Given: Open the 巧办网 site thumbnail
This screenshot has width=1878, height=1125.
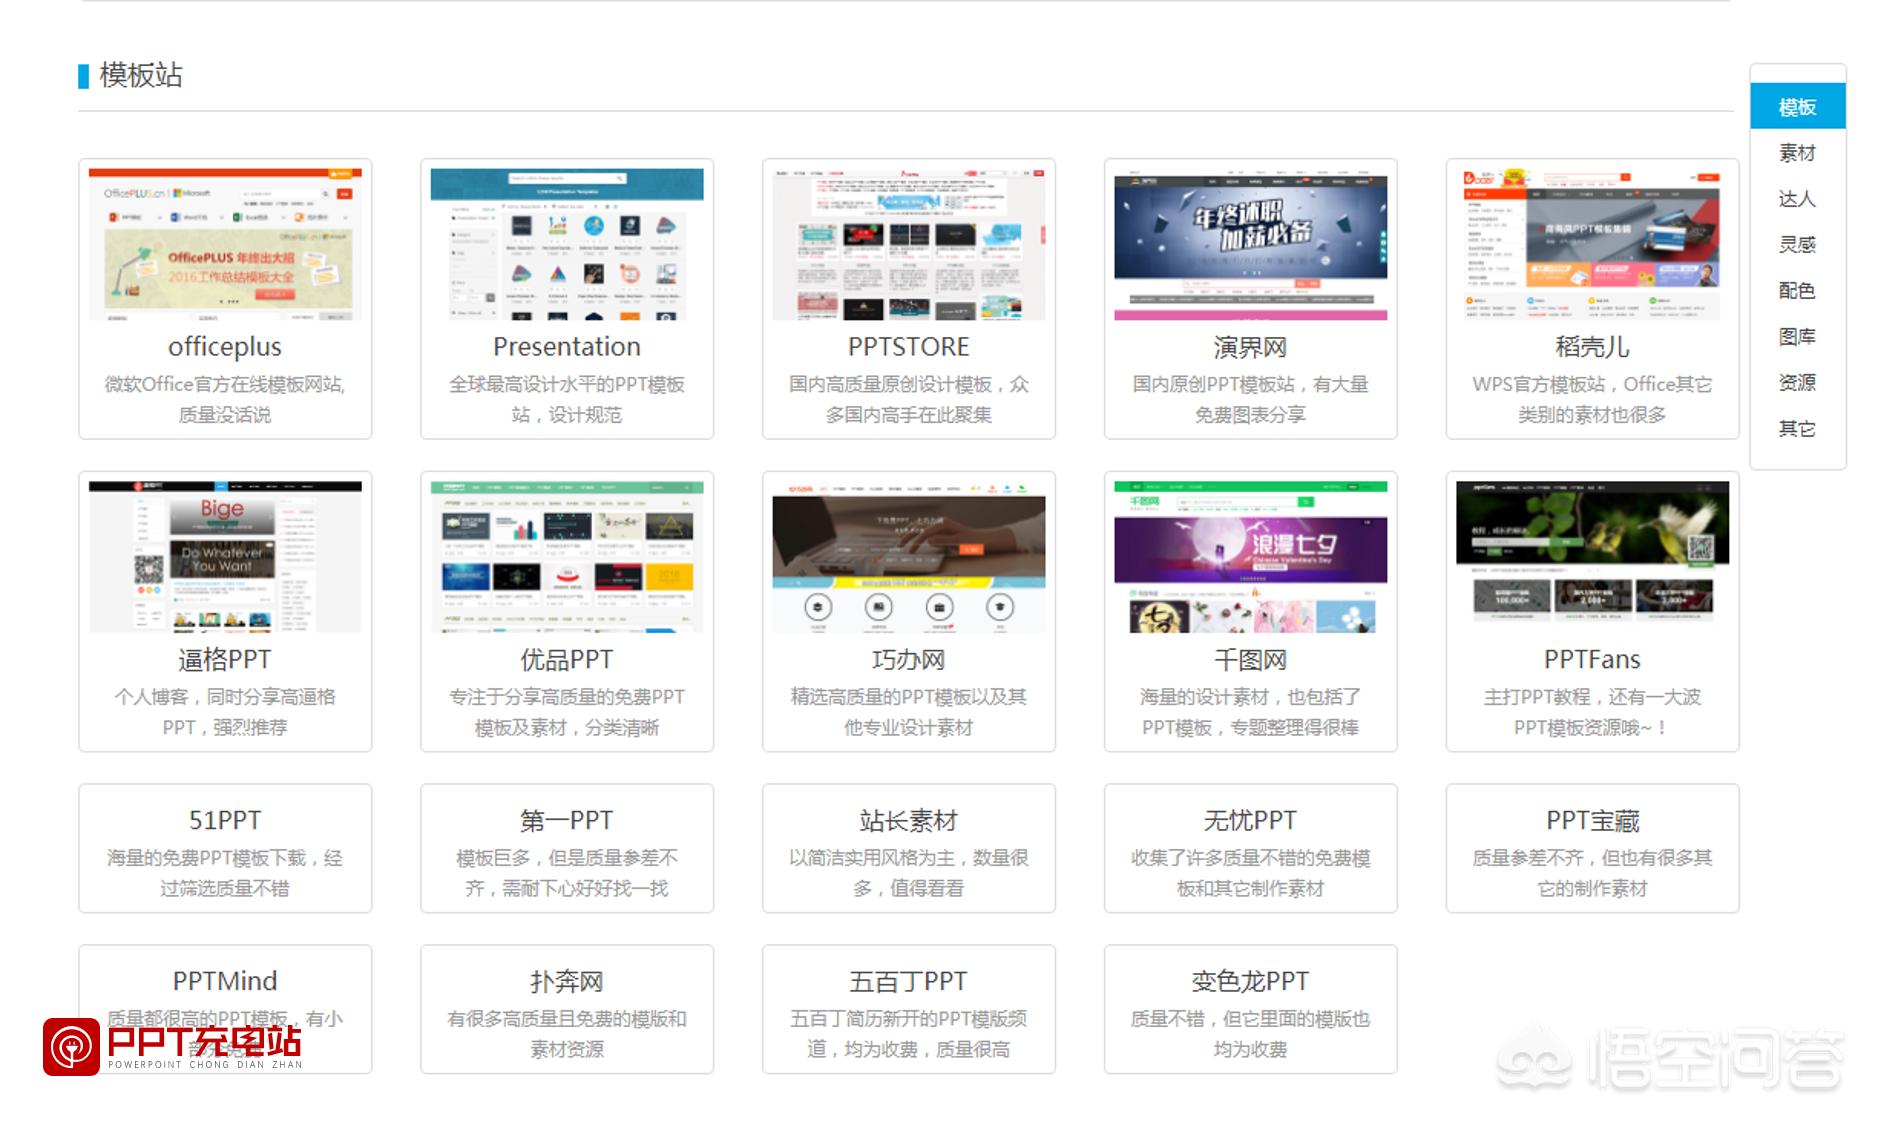Looking at the screenshot, I should 909,557.
